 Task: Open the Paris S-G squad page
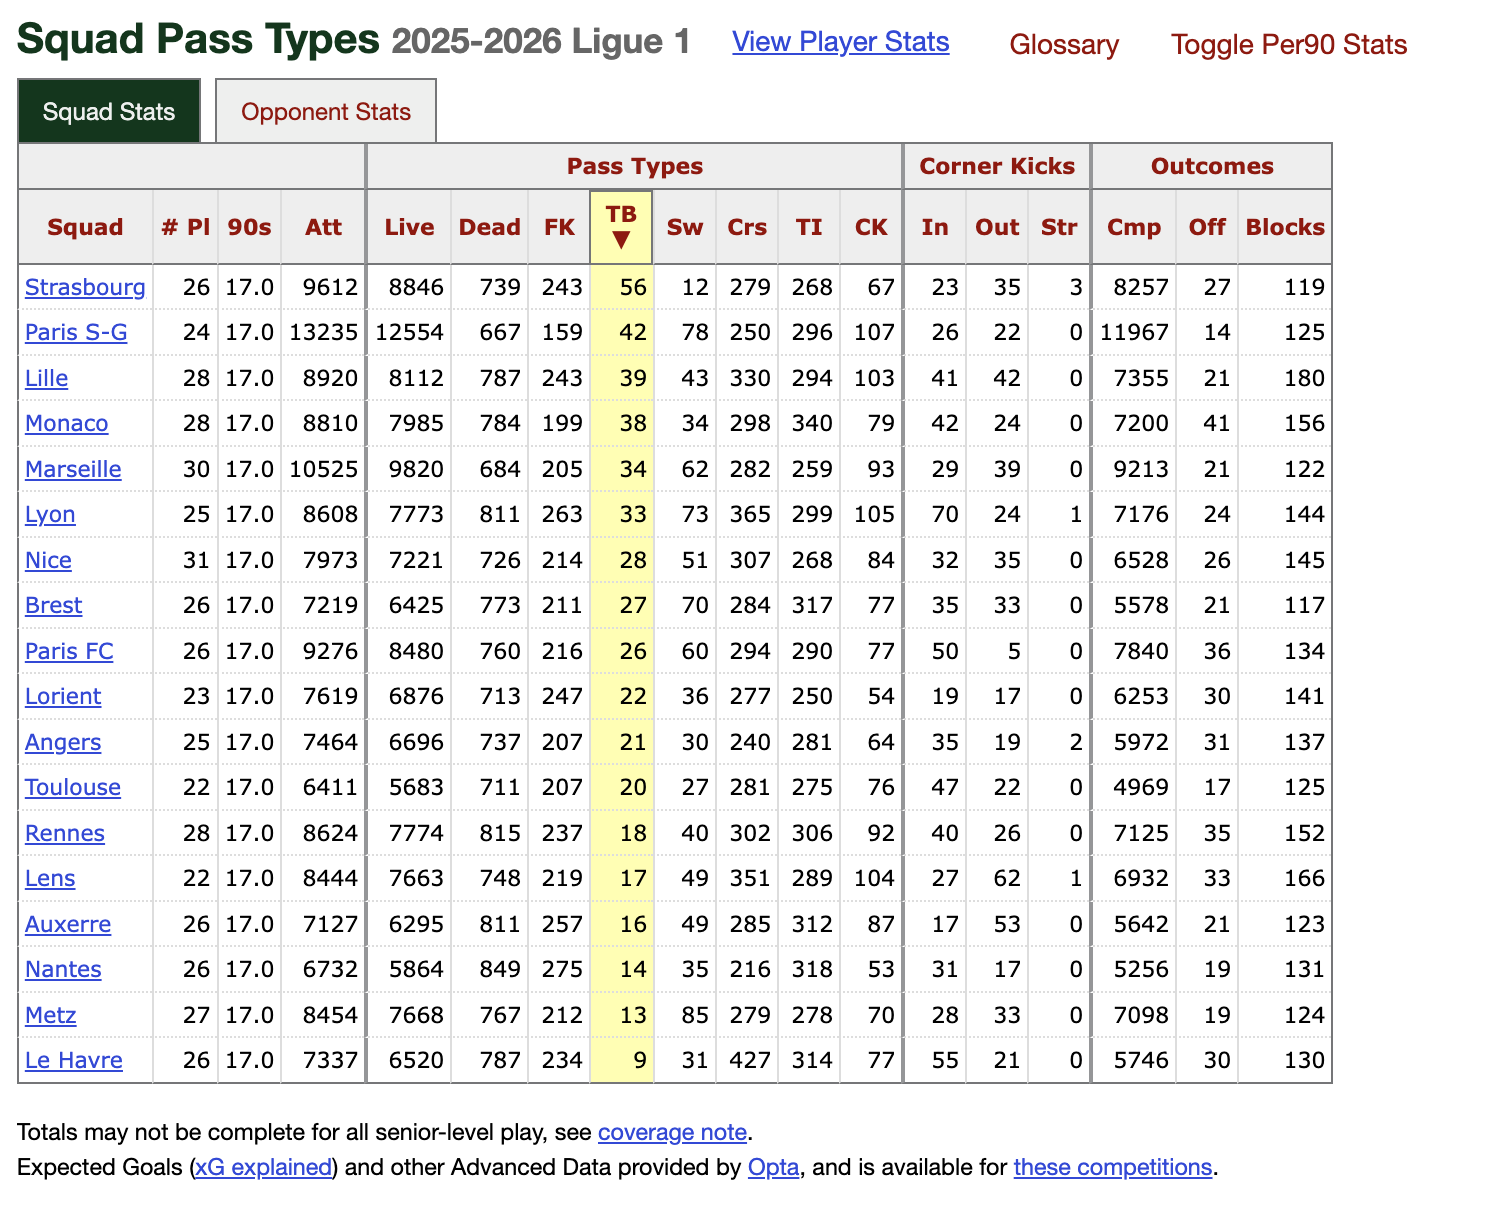pyautogui.click(x=76, y=333)
